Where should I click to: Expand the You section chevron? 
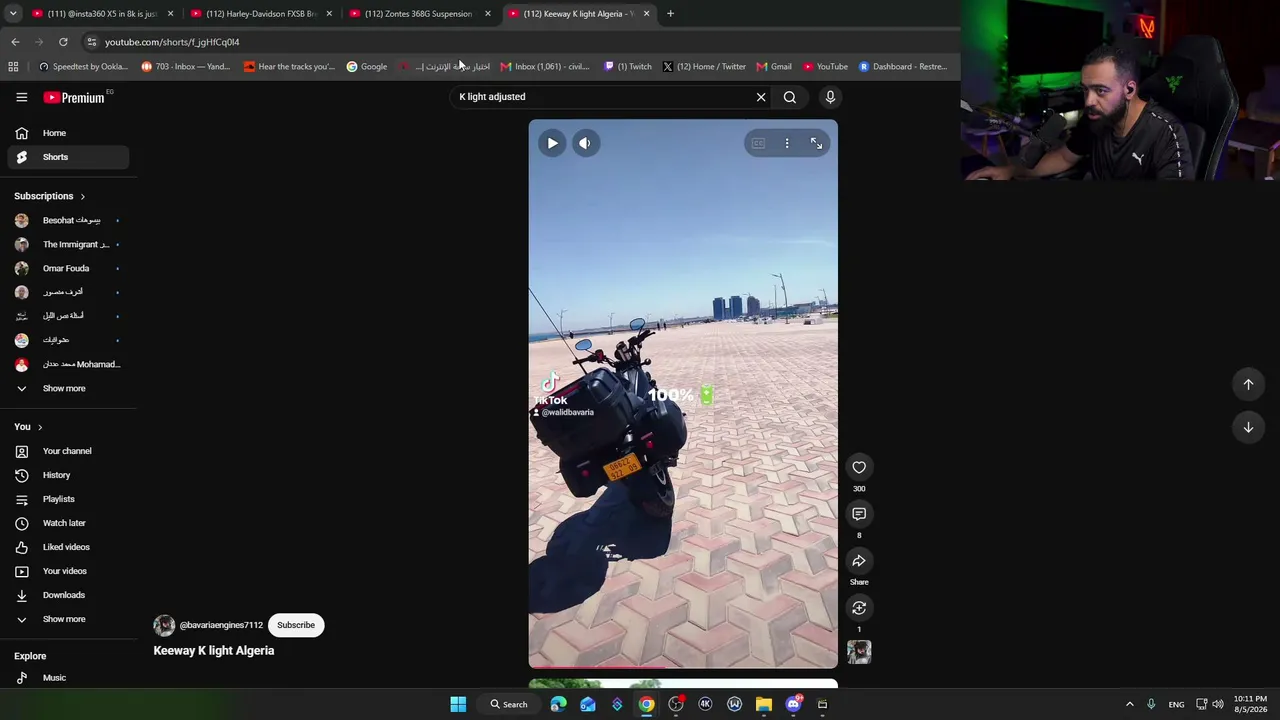(x=40, y=427)
